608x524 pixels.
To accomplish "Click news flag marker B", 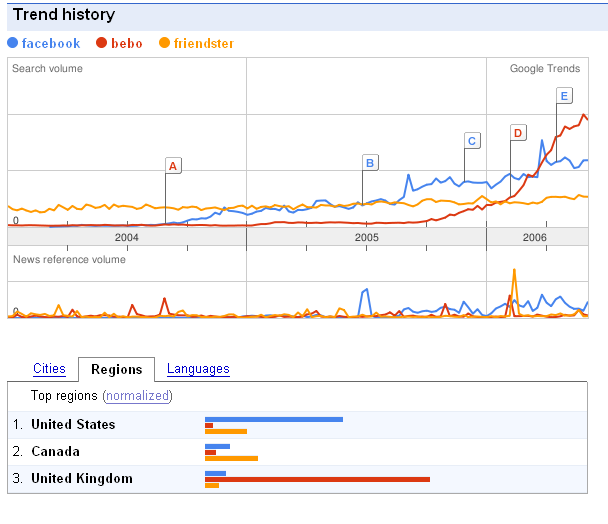I will click(369, 162).
